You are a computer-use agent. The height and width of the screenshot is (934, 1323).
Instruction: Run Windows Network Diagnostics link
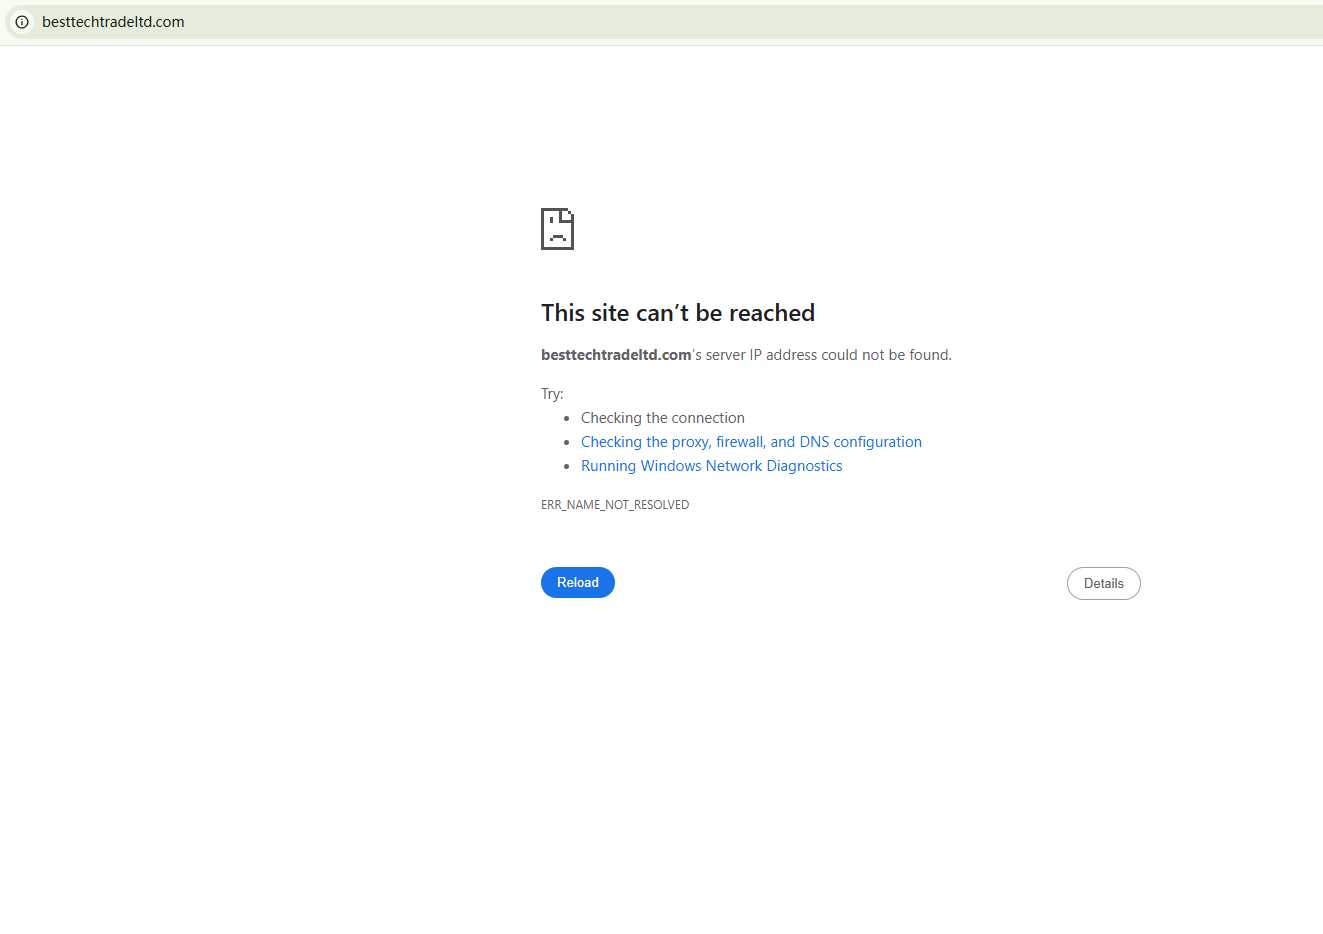pyautogui.click(x=711, y=466)
